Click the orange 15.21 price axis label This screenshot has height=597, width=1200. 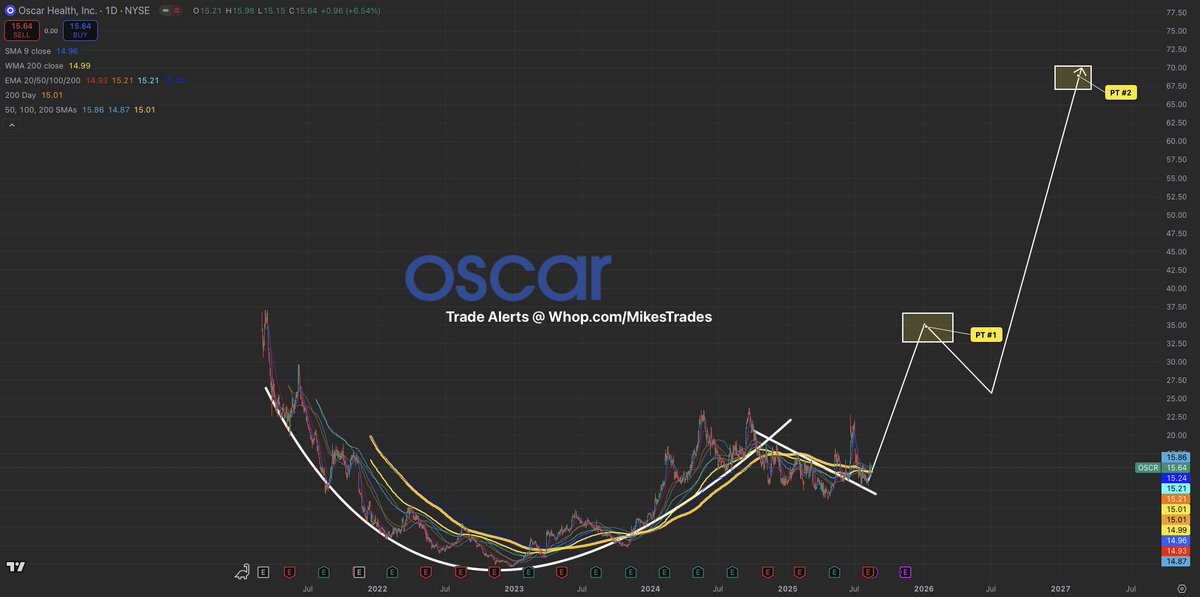[x=1174, y=498]
